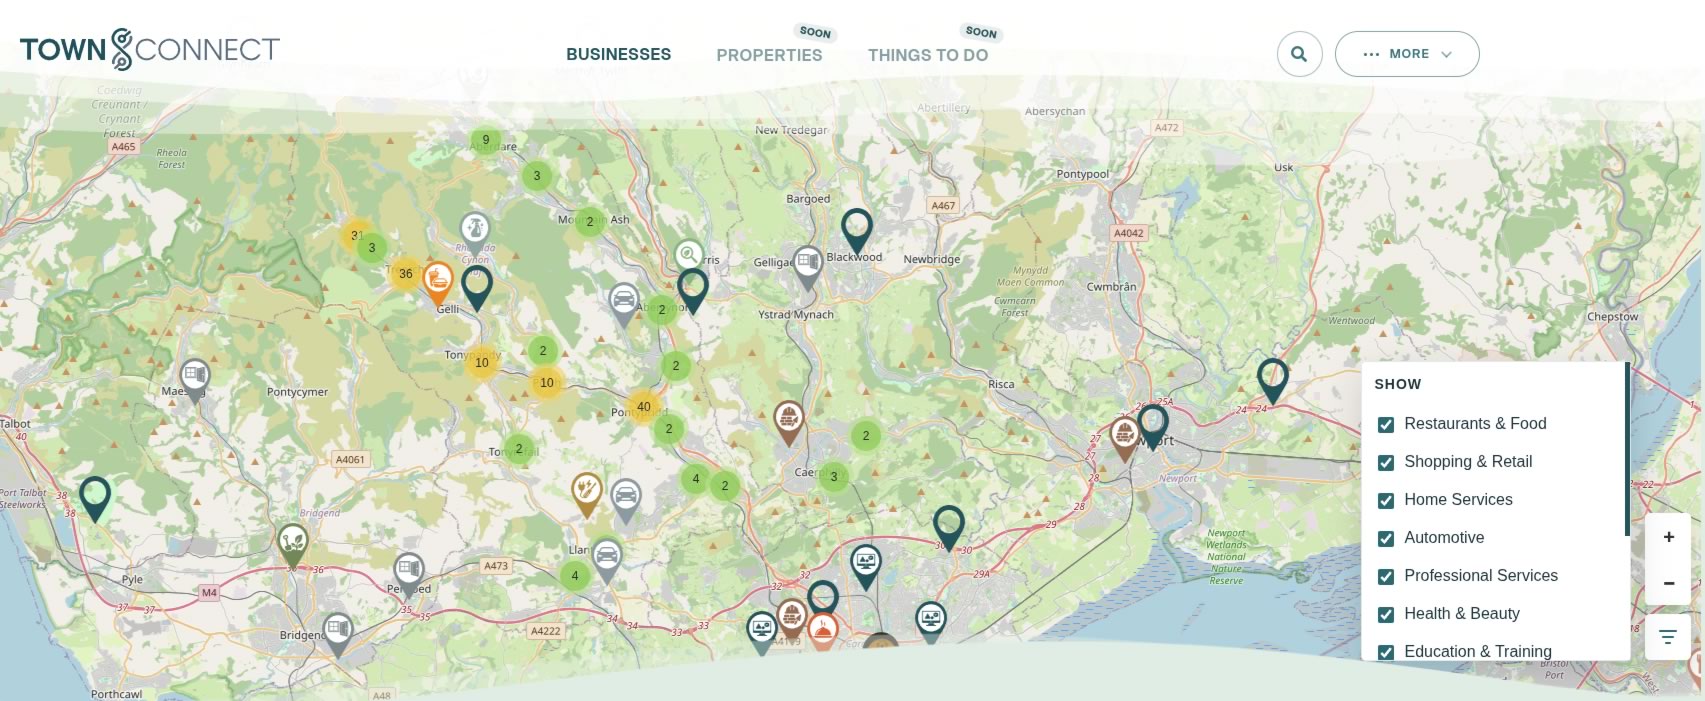The width and height of the screenshot is (1705, 701).
Task: Go to the THINGS TO DO tab
Action: [x=928, y=55]
